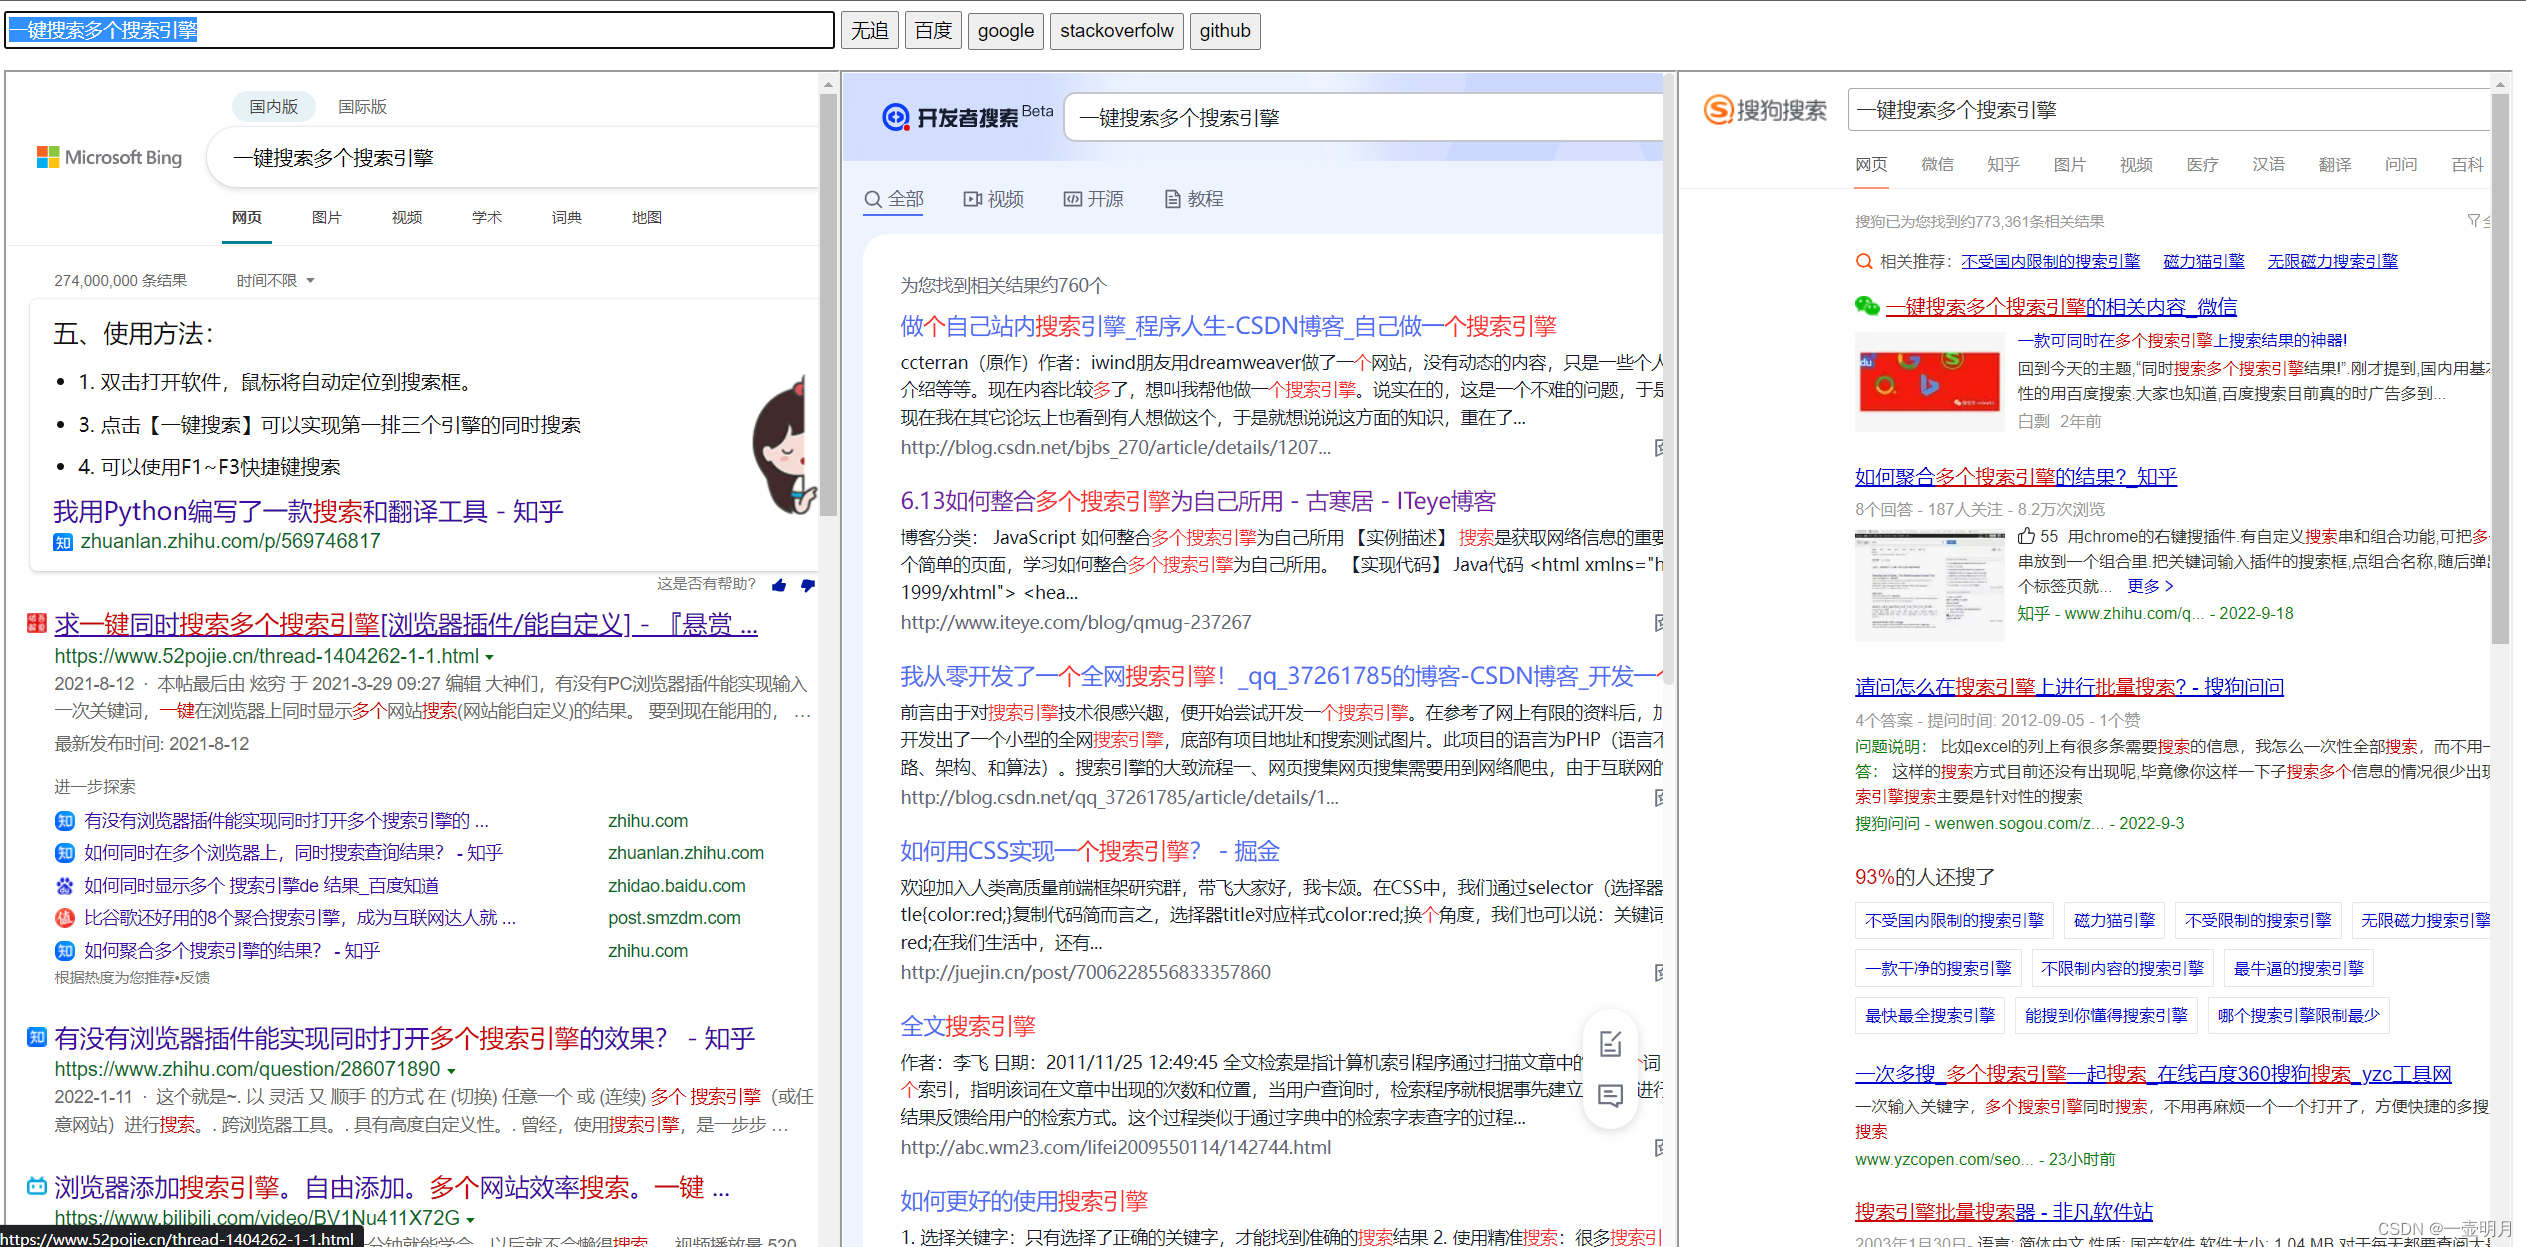Open Sogou 翻译 tab

(x=2335, y=164)
